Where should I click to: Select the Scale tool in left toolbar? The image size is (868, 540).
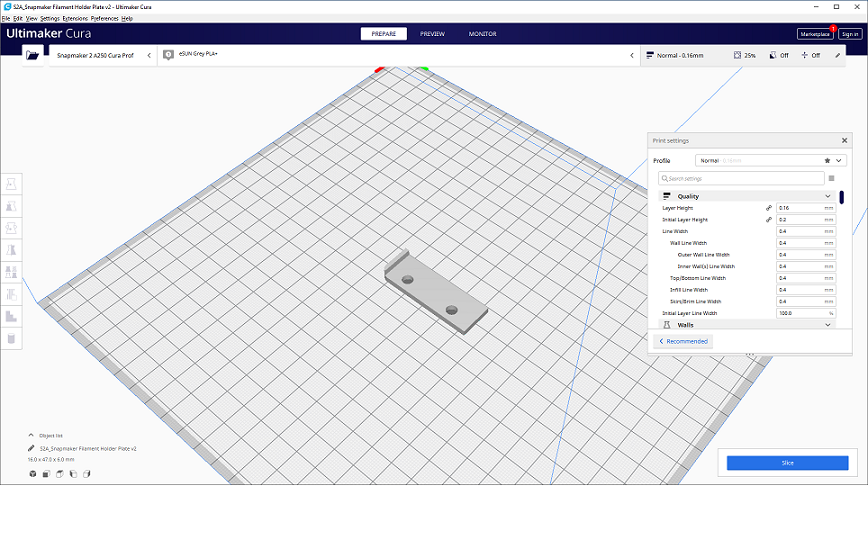12,206
